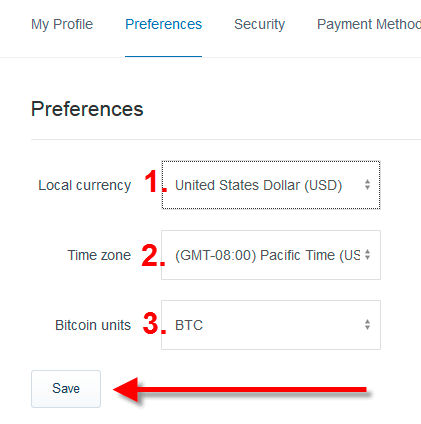Open the My Profile tab
Image resolution: width=421 pixels, height=424 pixels.
click(62, 24)
